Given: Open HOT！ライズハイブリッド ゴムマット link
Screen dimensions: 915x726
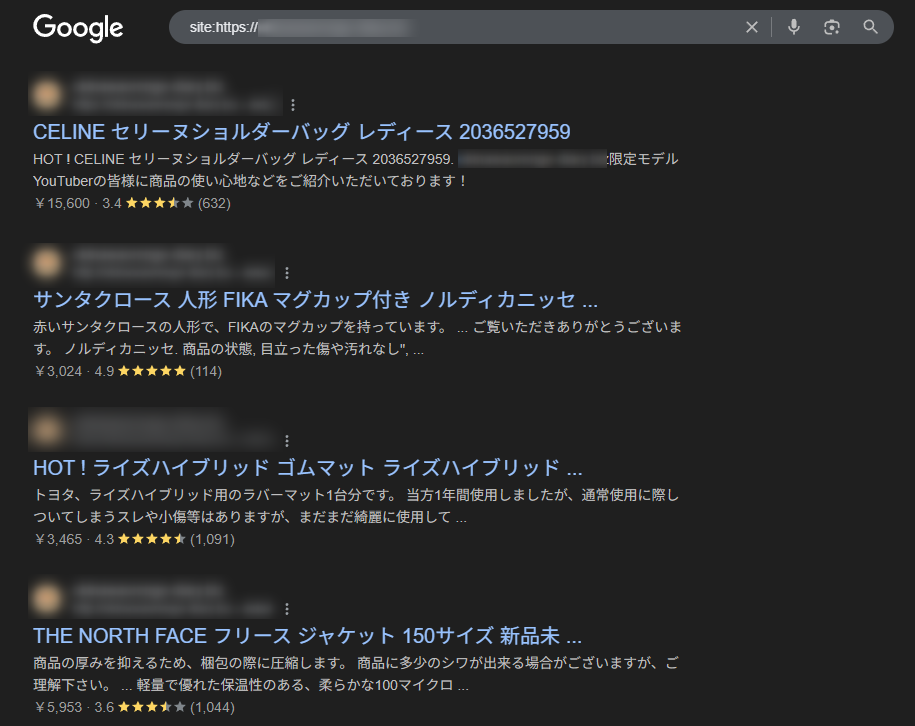Looking at the screenshot, I should click(x=307, y=468).
